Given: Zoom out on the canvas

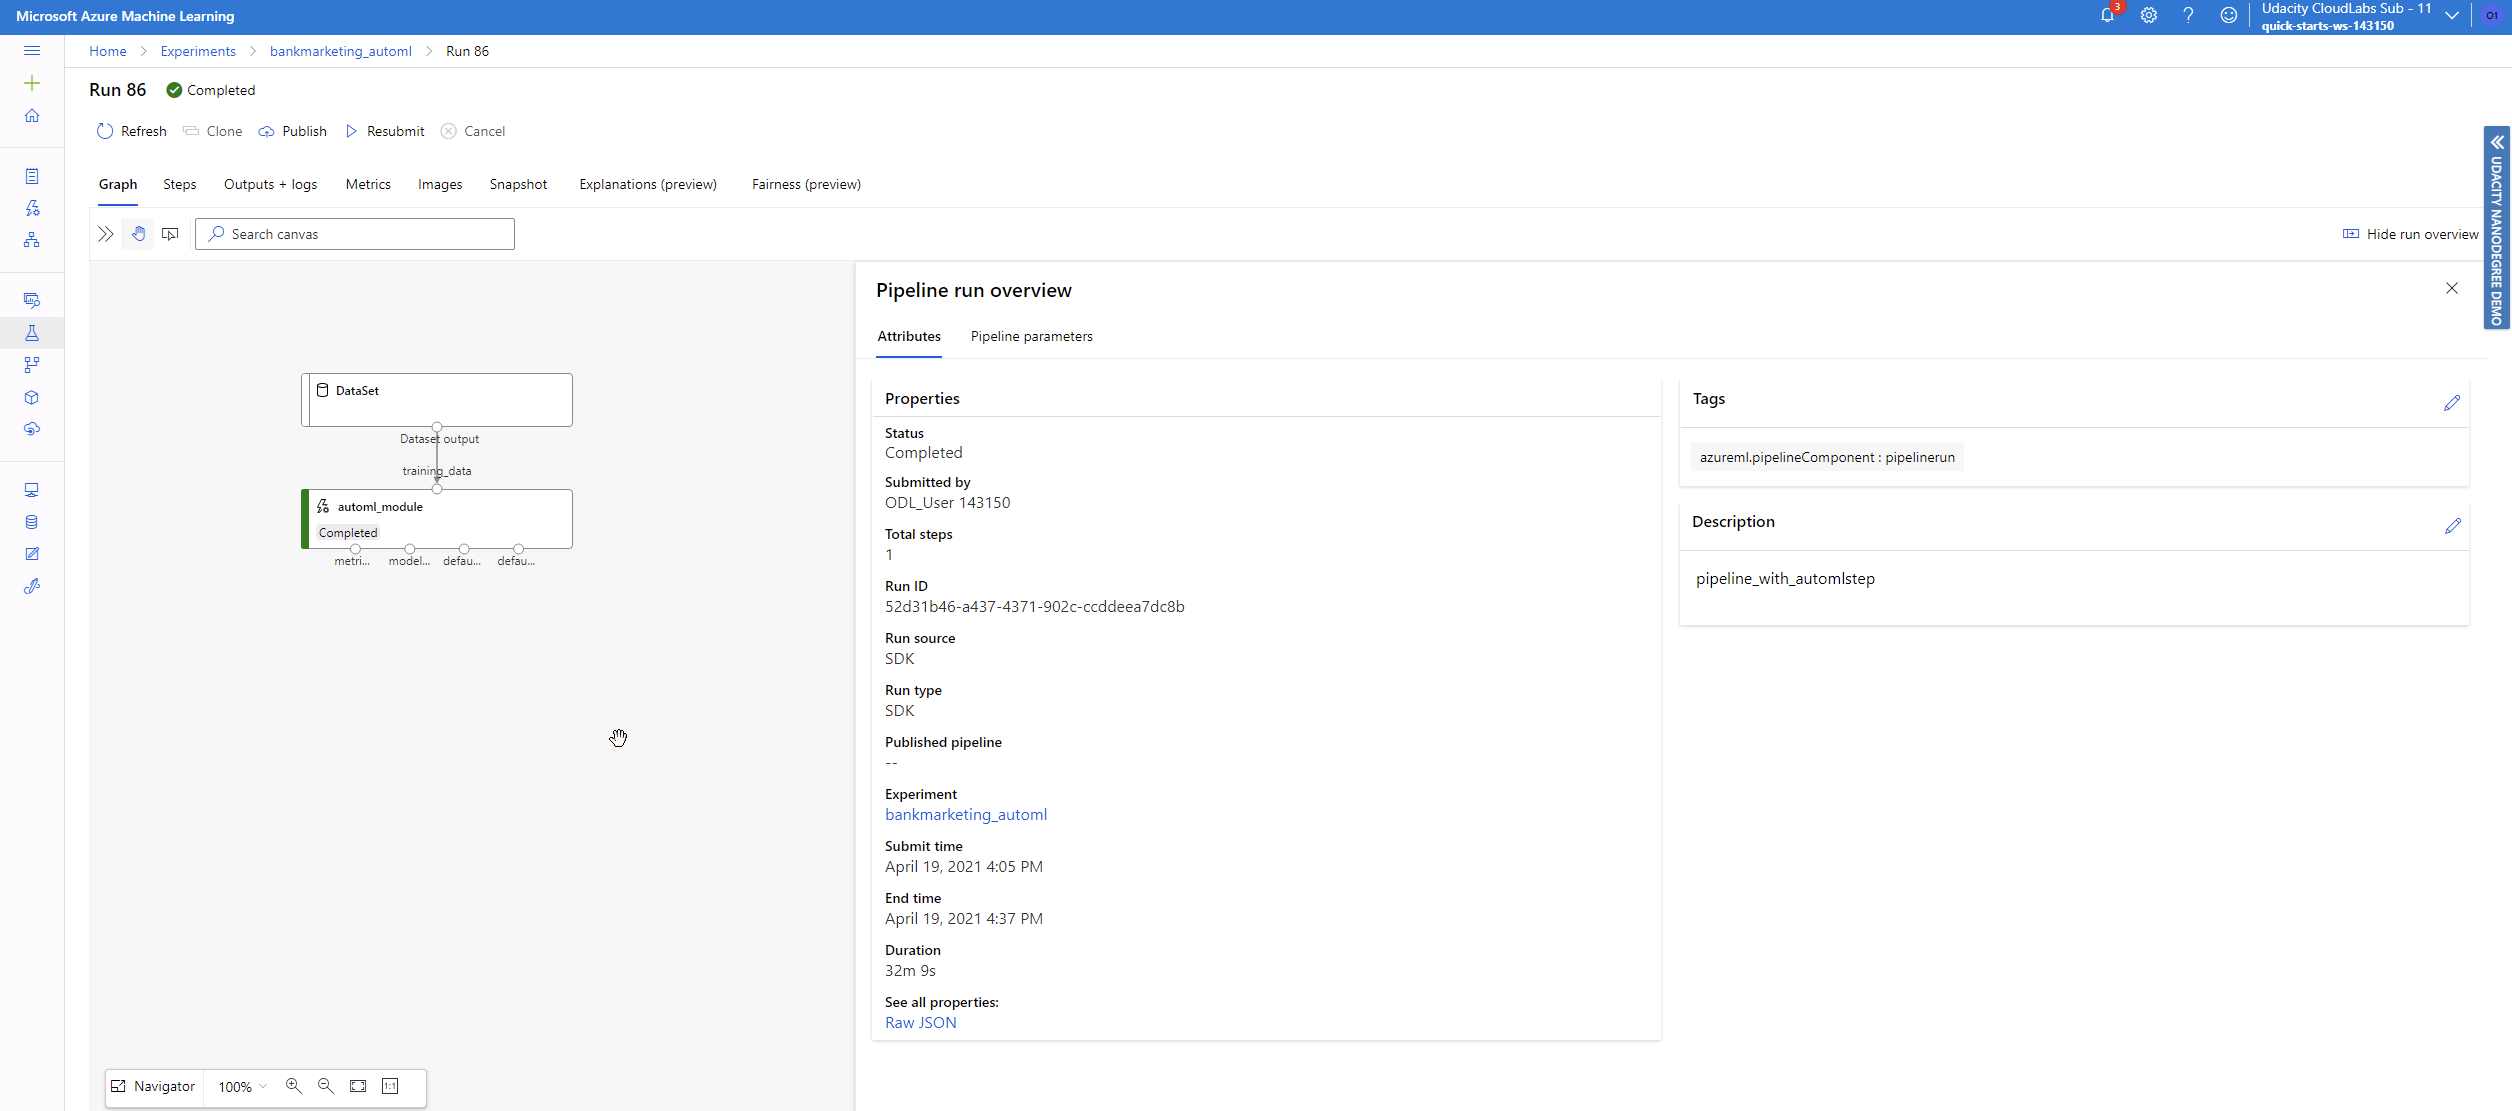Looking at the screenshot, I should click(x=325, y=1086).
